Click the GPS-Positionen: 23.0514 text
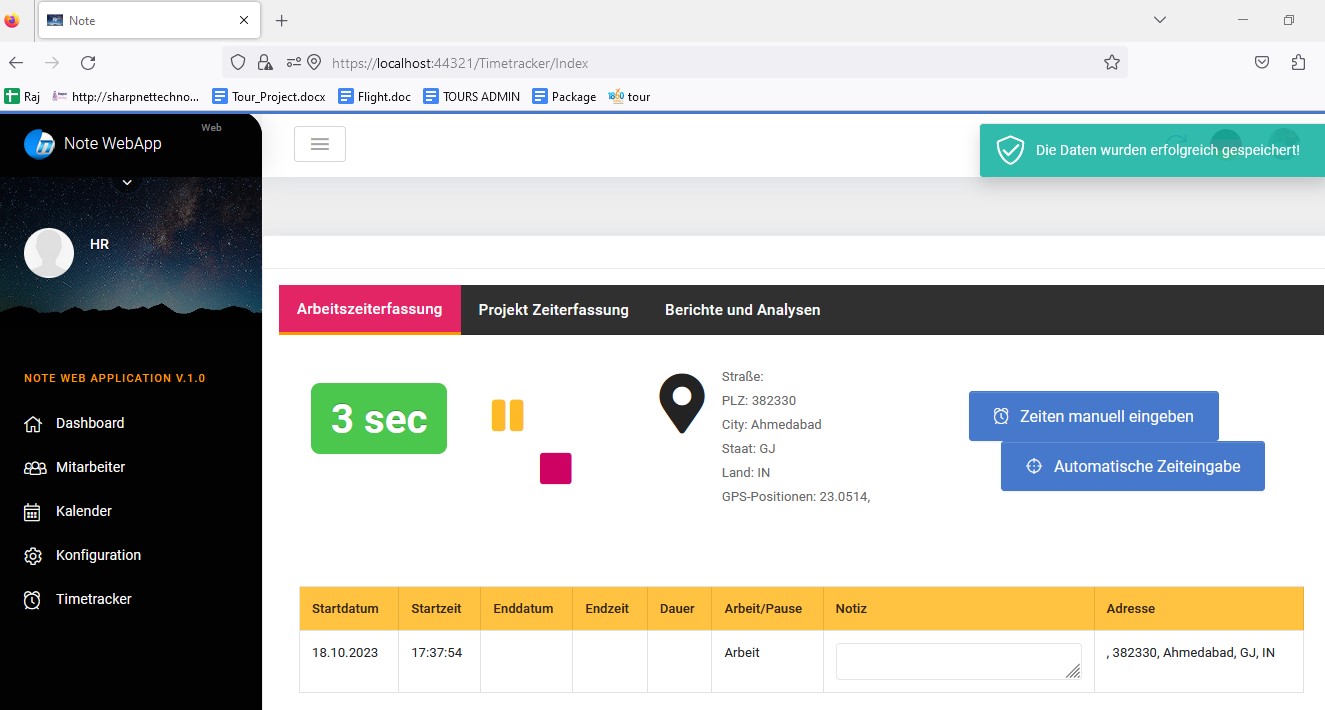 [796, 496]
